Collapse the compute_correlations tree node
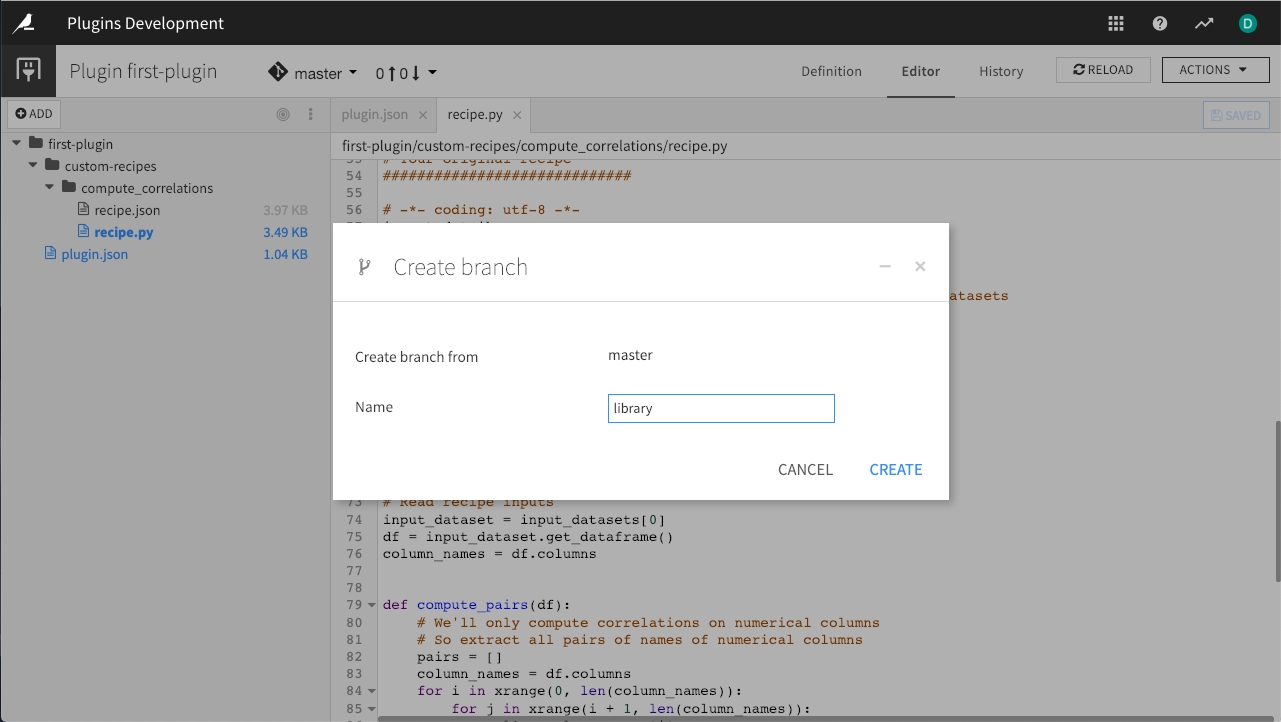 [49, 188]
